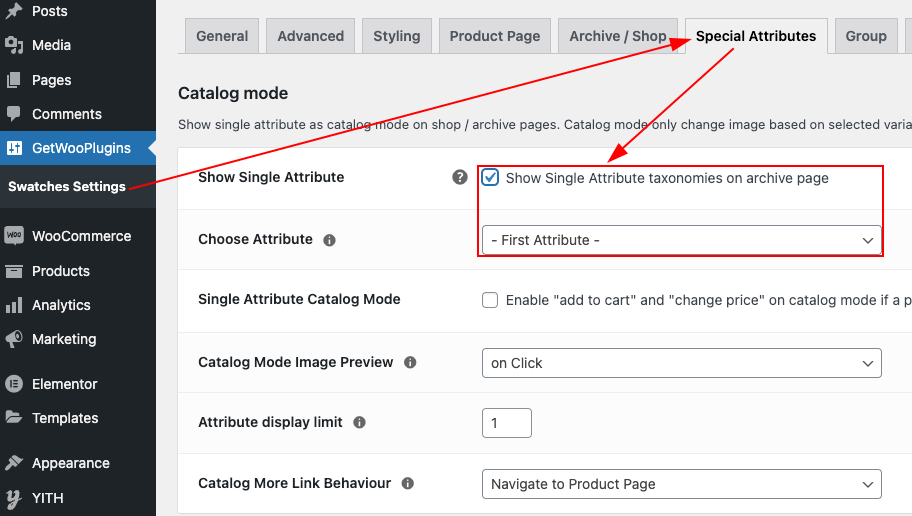Click the GetWooPlugins sliders icon
Image resolution: width=912 pixels, height=516 pixels.
pos(14,148)
